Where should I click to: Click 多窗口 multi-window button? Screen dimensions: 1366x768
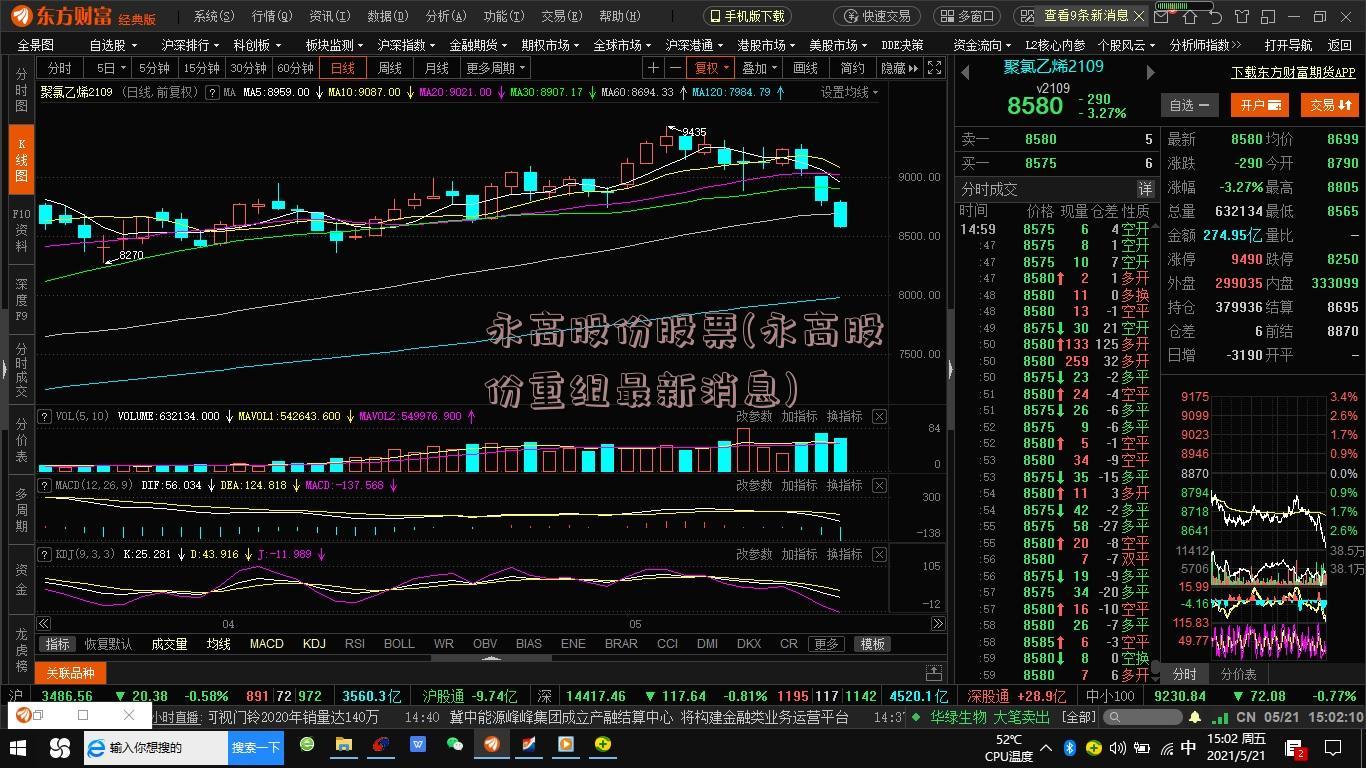tap(968, 16)
